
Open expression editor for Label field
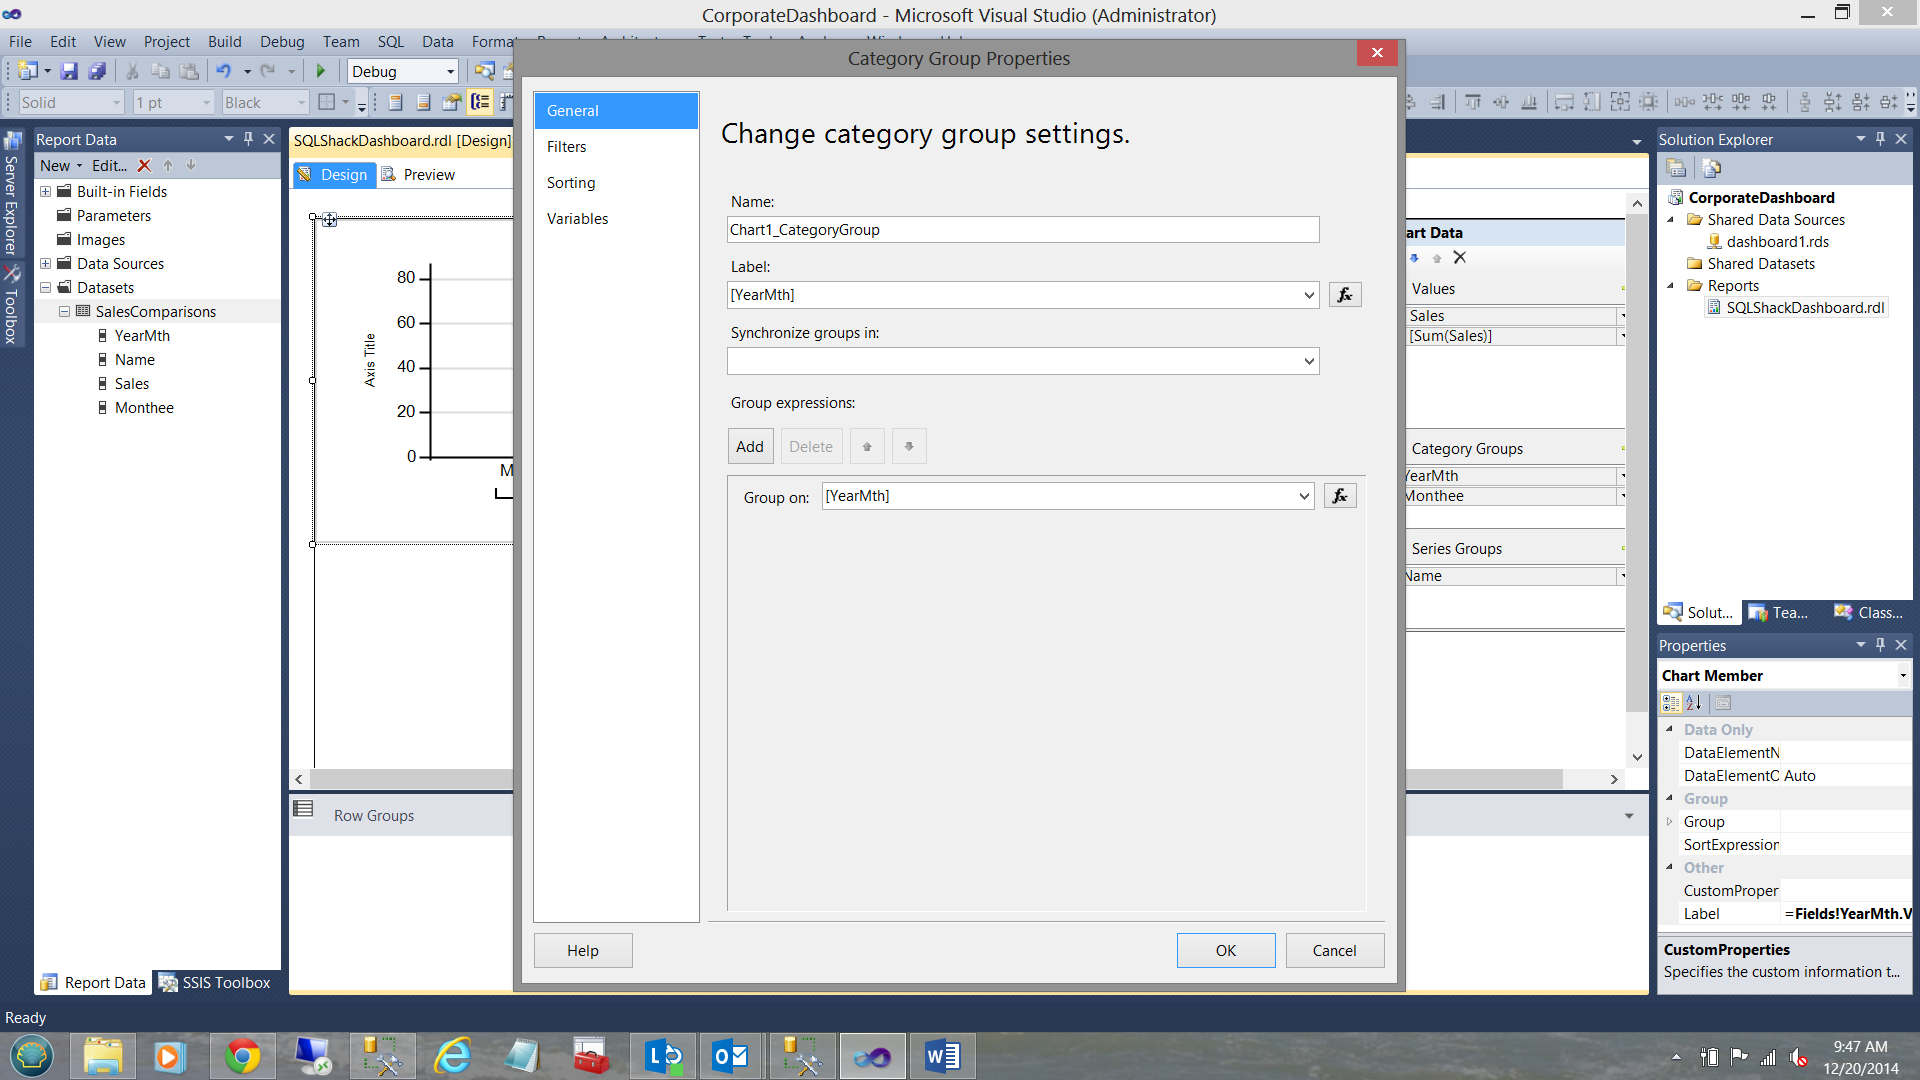tap(1345, 295)
